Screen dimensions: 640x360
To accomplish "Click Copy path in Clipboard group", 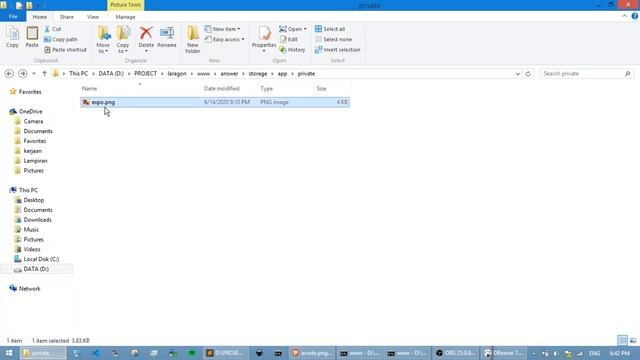I will click(60, 39).
